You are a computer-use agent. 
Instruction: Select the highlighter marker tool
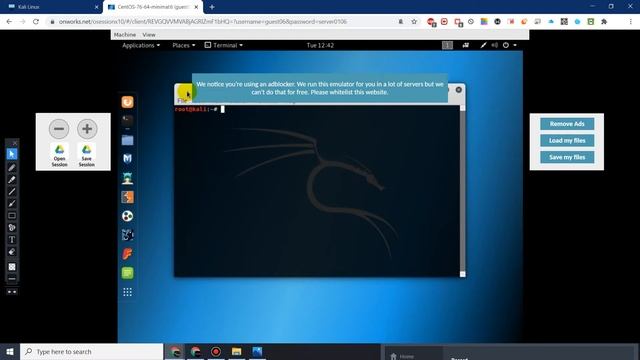click(x=12, y=180)
